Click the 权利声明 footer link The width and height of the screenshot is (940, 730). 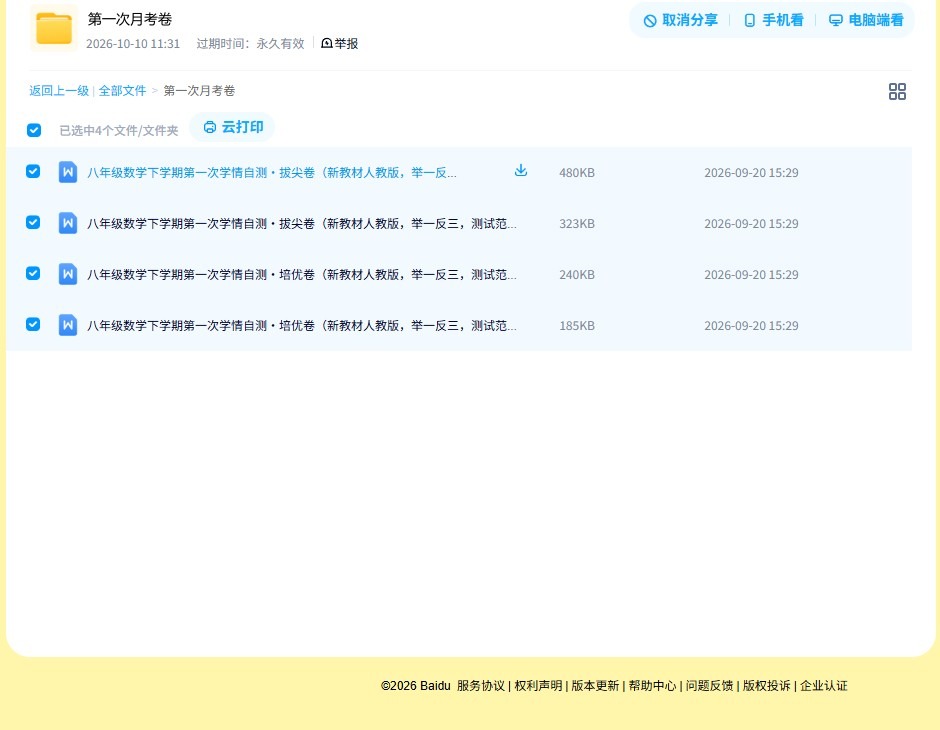coord(538,686)
